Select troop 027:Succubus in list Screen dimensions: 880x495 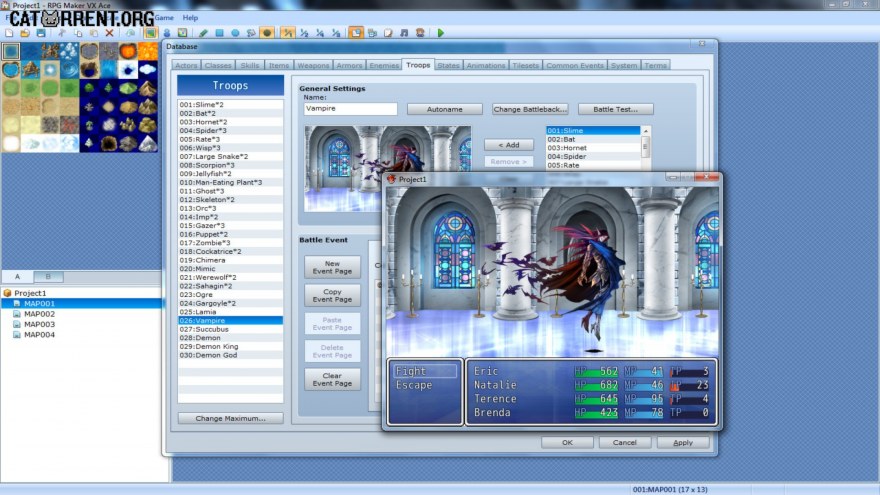[x=231, y=329]
